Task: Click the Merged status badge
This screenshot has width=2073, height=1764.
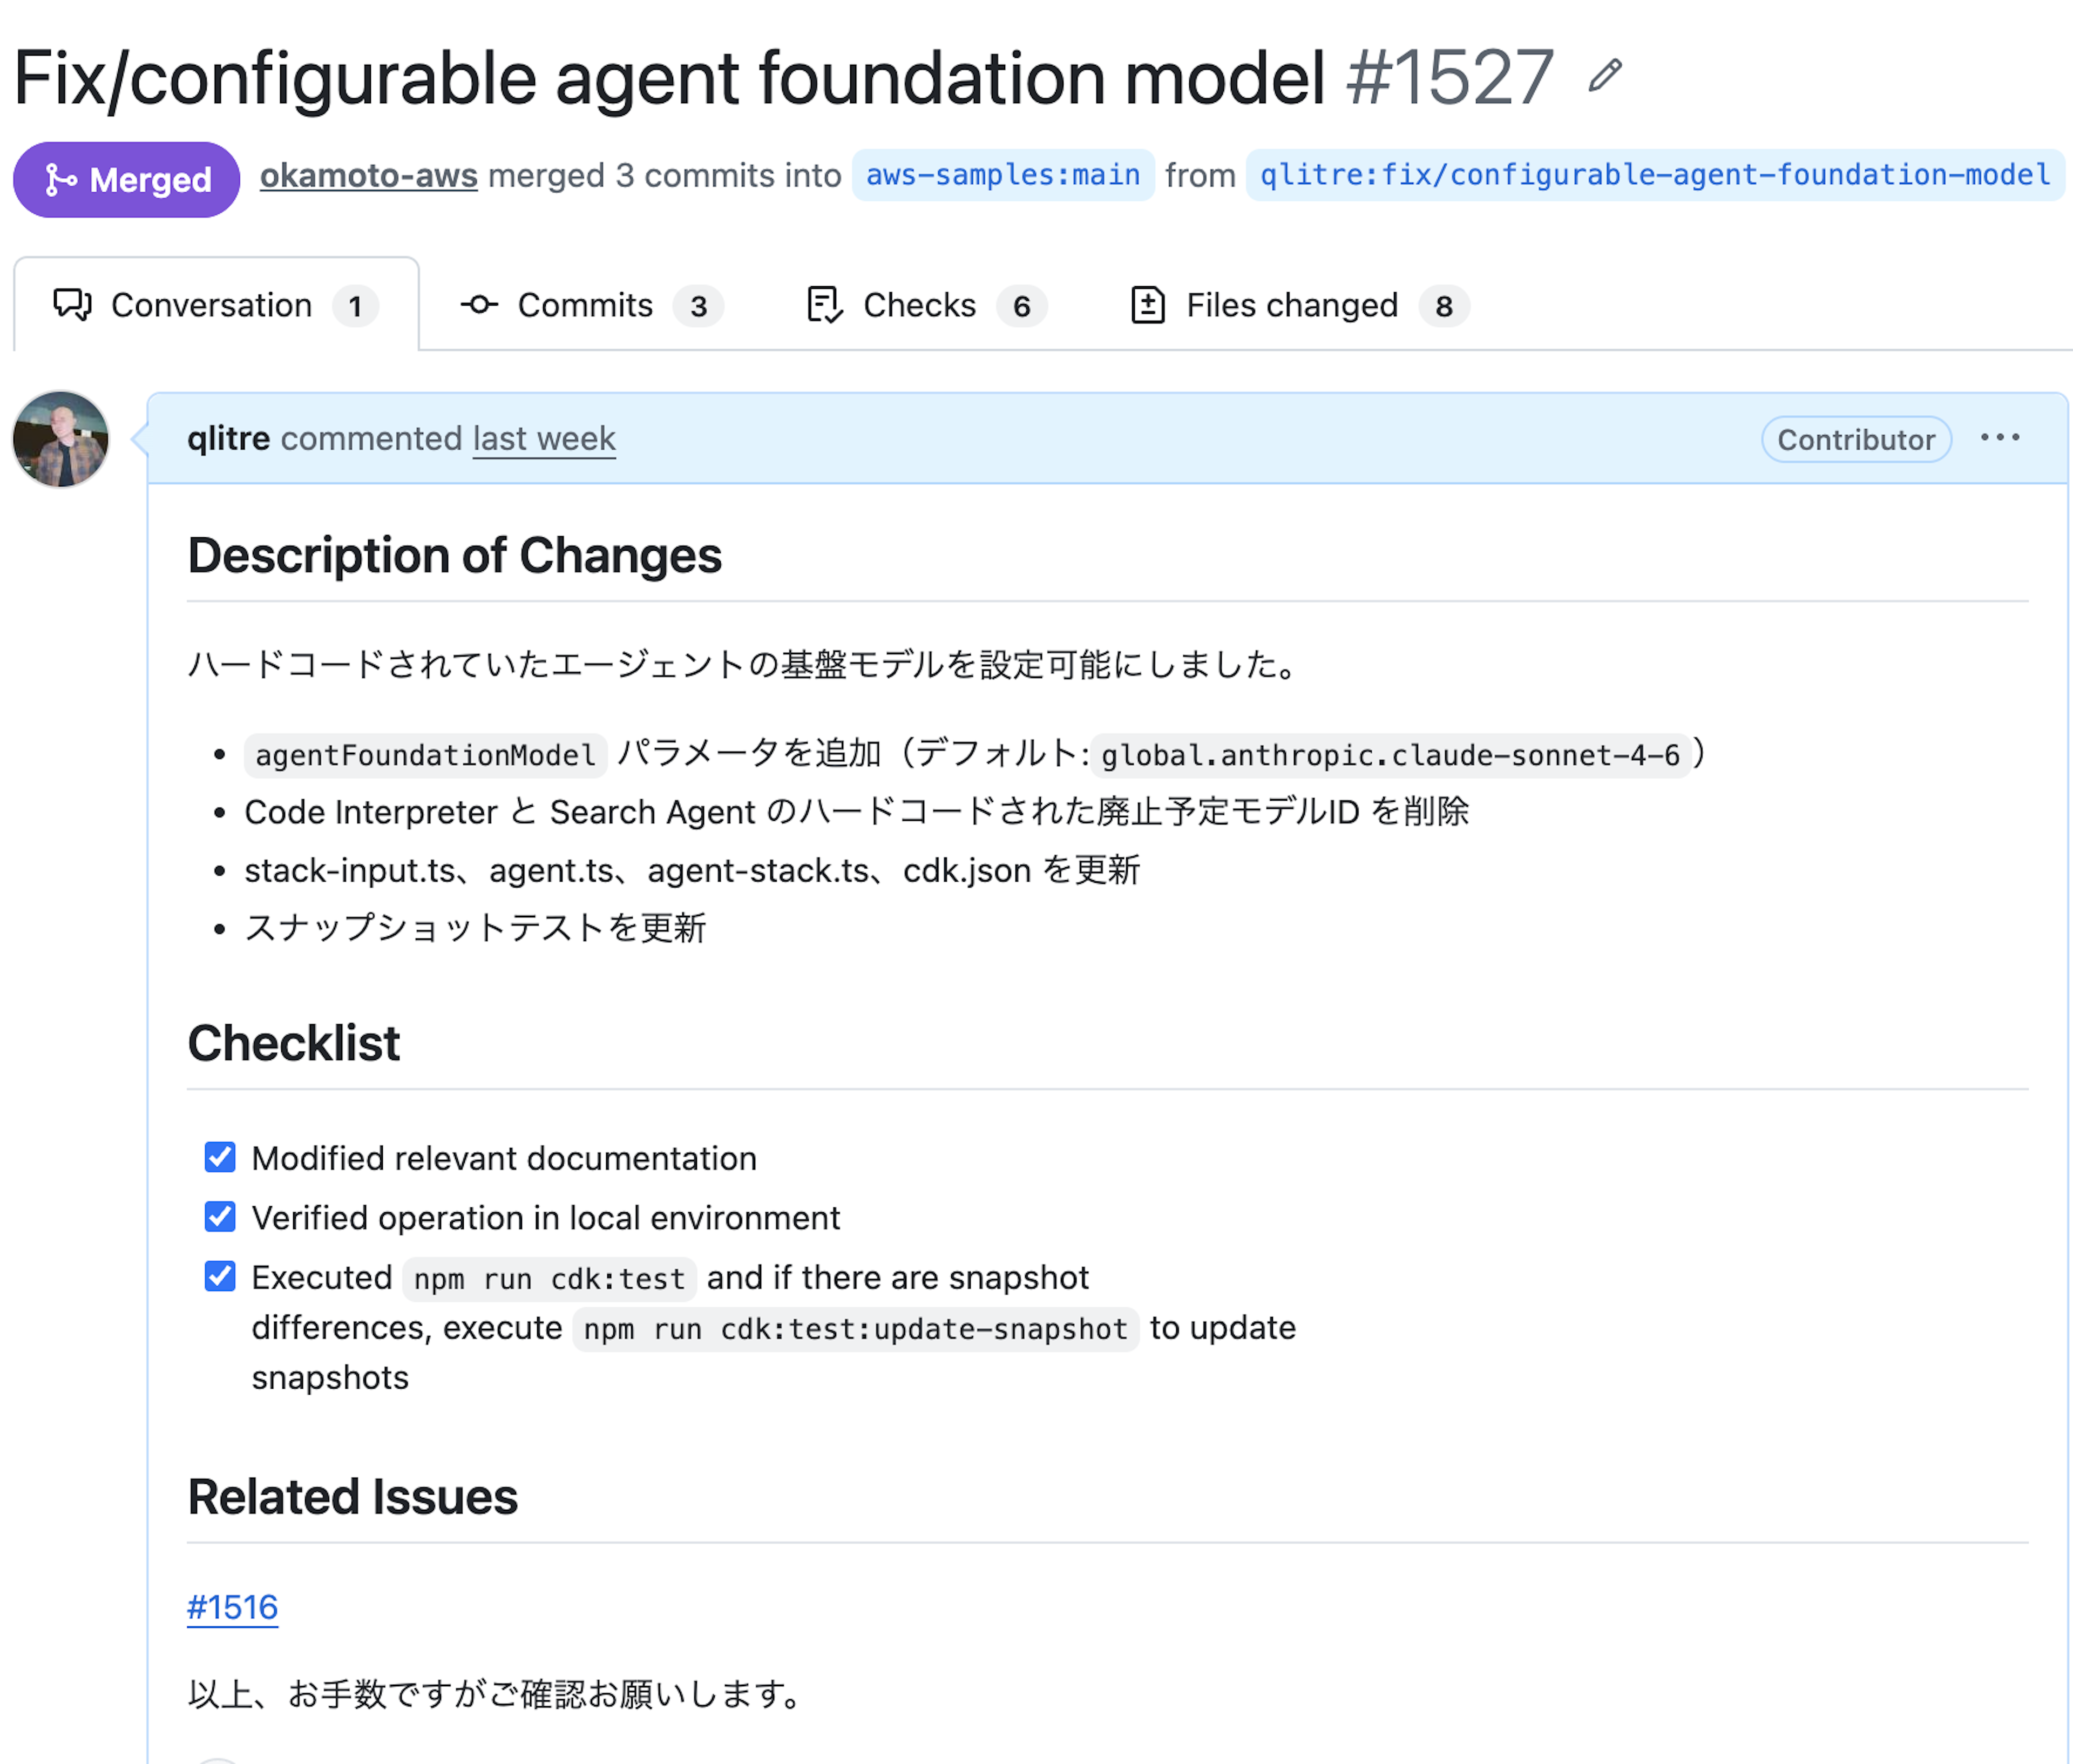Action: pos(127,180)
